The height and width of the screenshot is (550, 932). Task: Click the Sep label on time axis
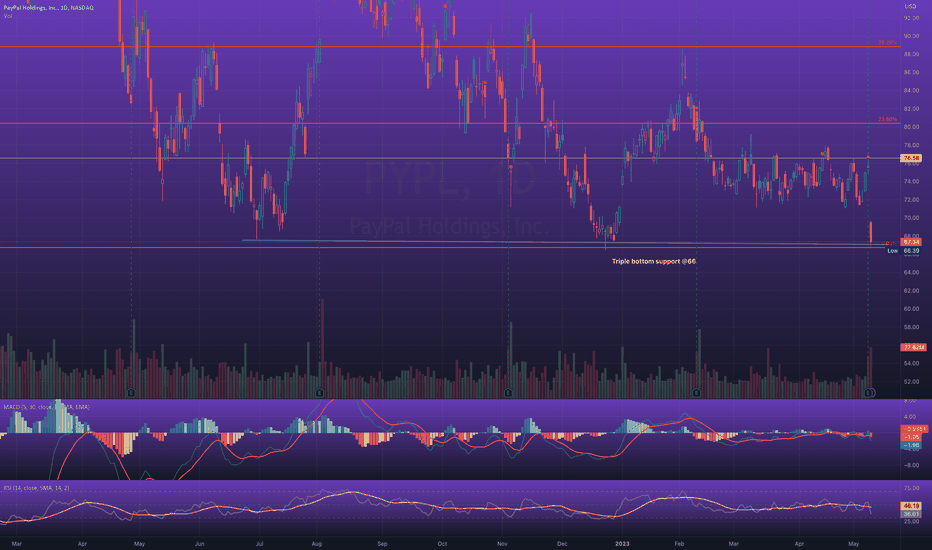click(x=382, y=543)
